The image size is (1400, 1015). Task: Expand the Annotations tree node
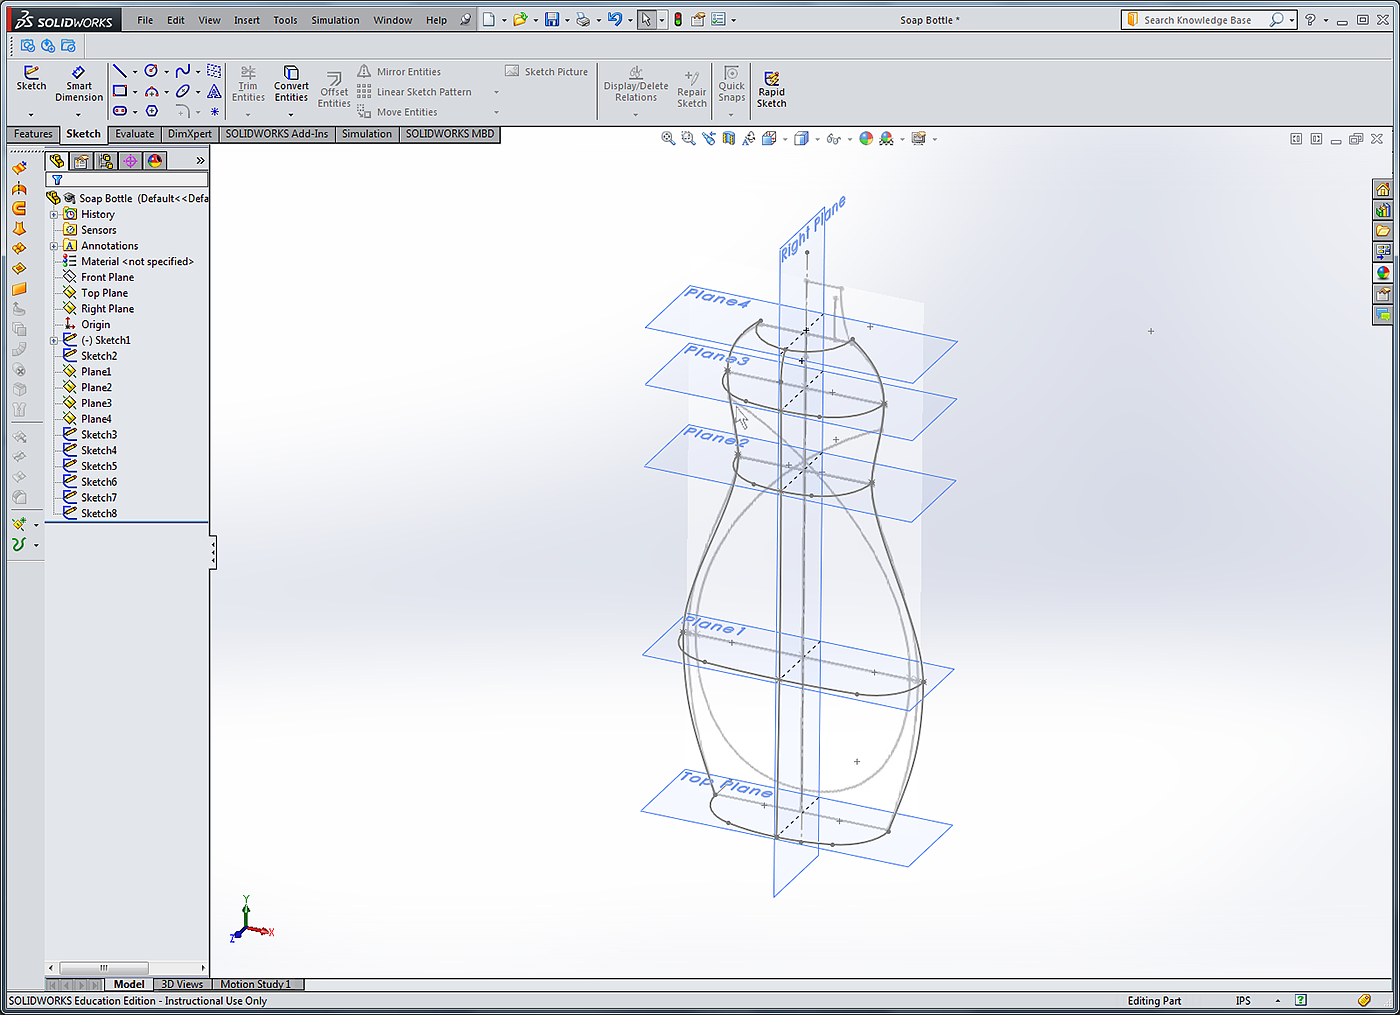pyautogui.click(x=54, y=246)
